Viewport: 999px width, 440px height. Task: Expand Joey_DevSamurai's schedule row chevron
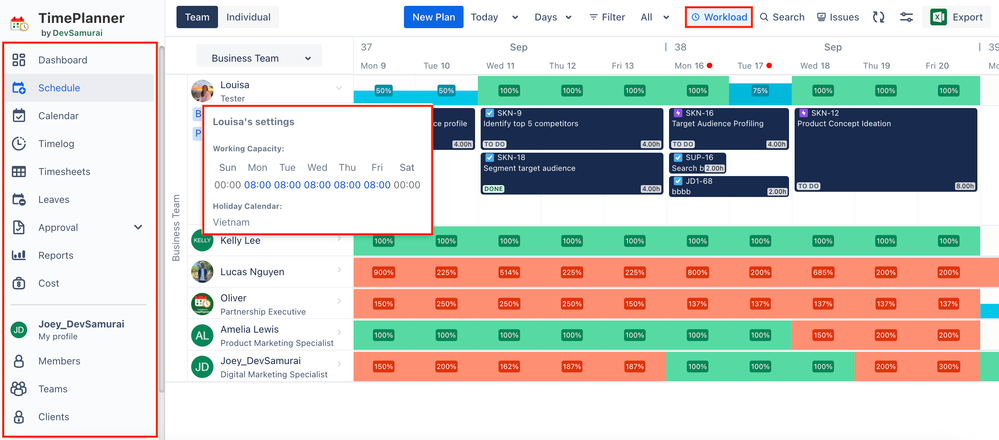coord(339,364)
